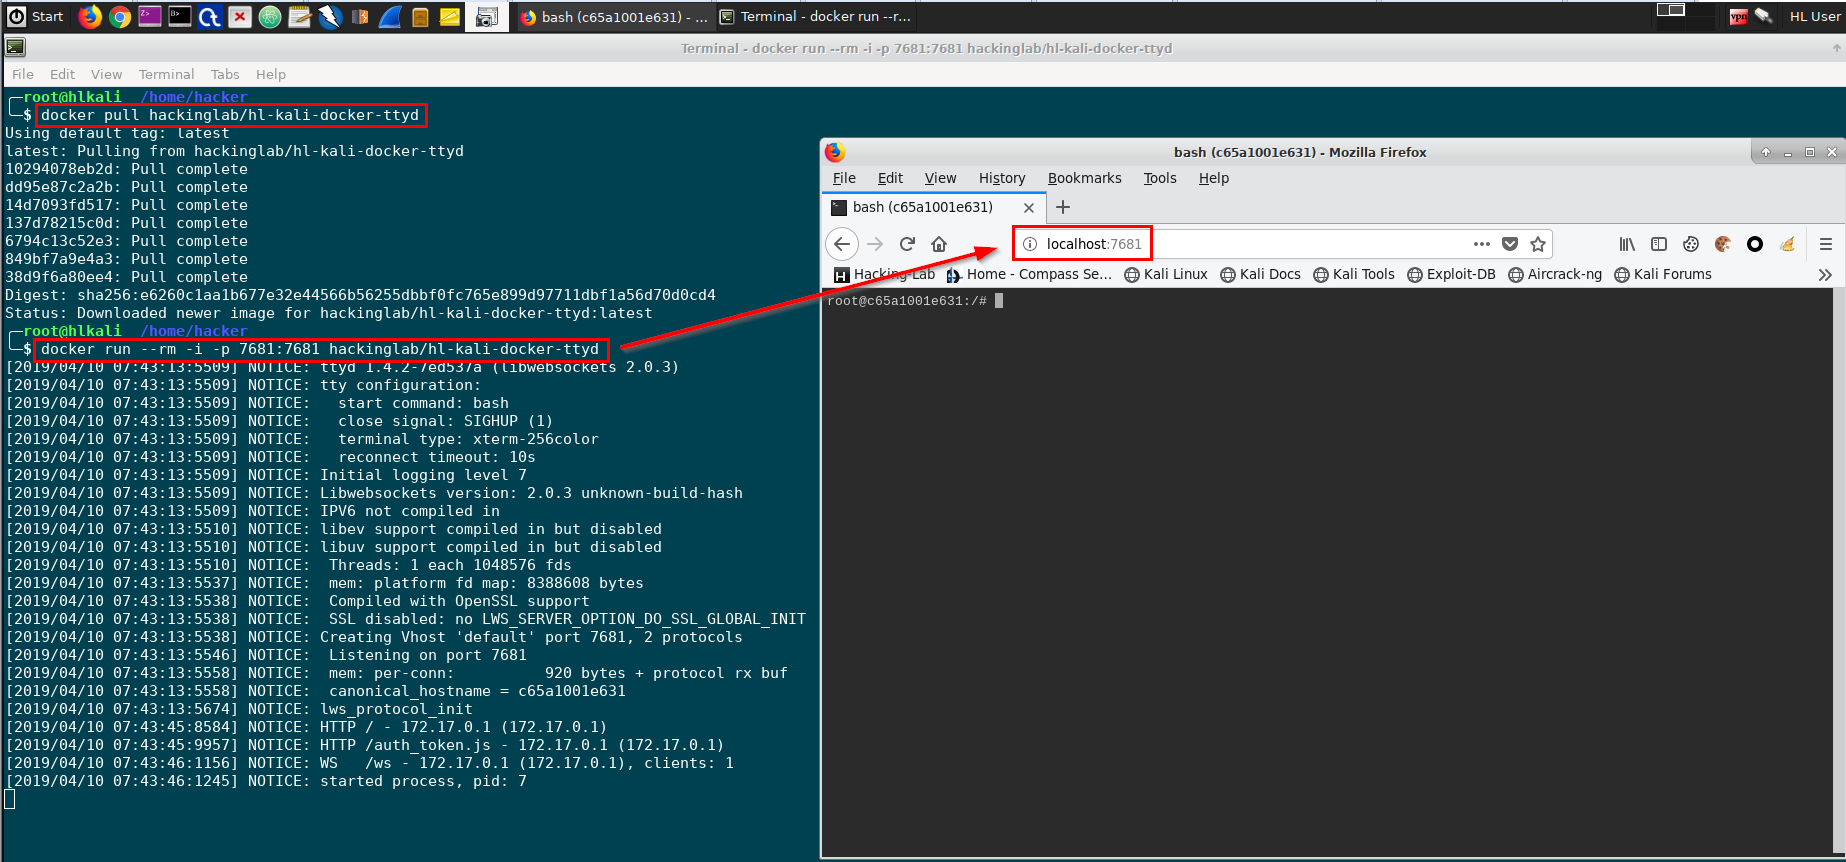Viewport: 1846px width, 862px height.
Task: Launch Firefox from the top panel launcher
Action: 90,16
